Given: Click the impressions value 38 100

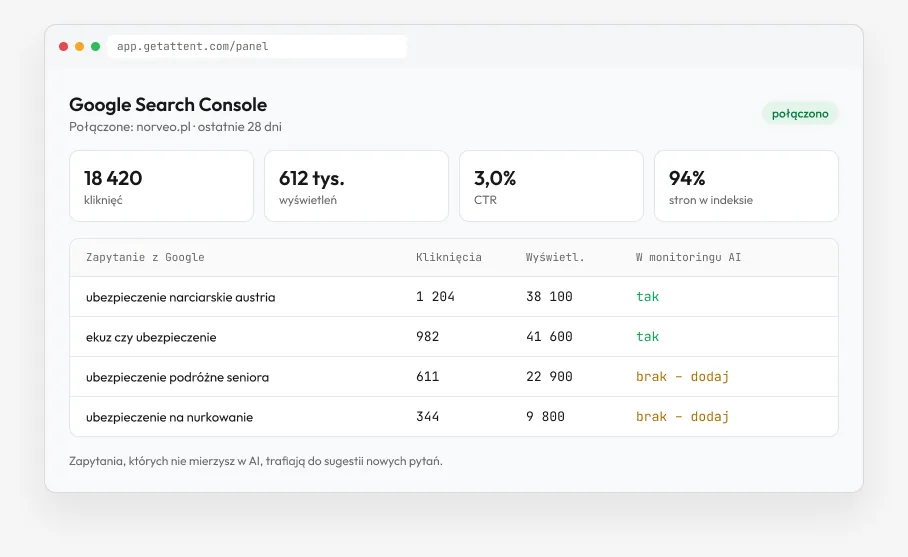Looking at the screenshot, I should 549,296.
